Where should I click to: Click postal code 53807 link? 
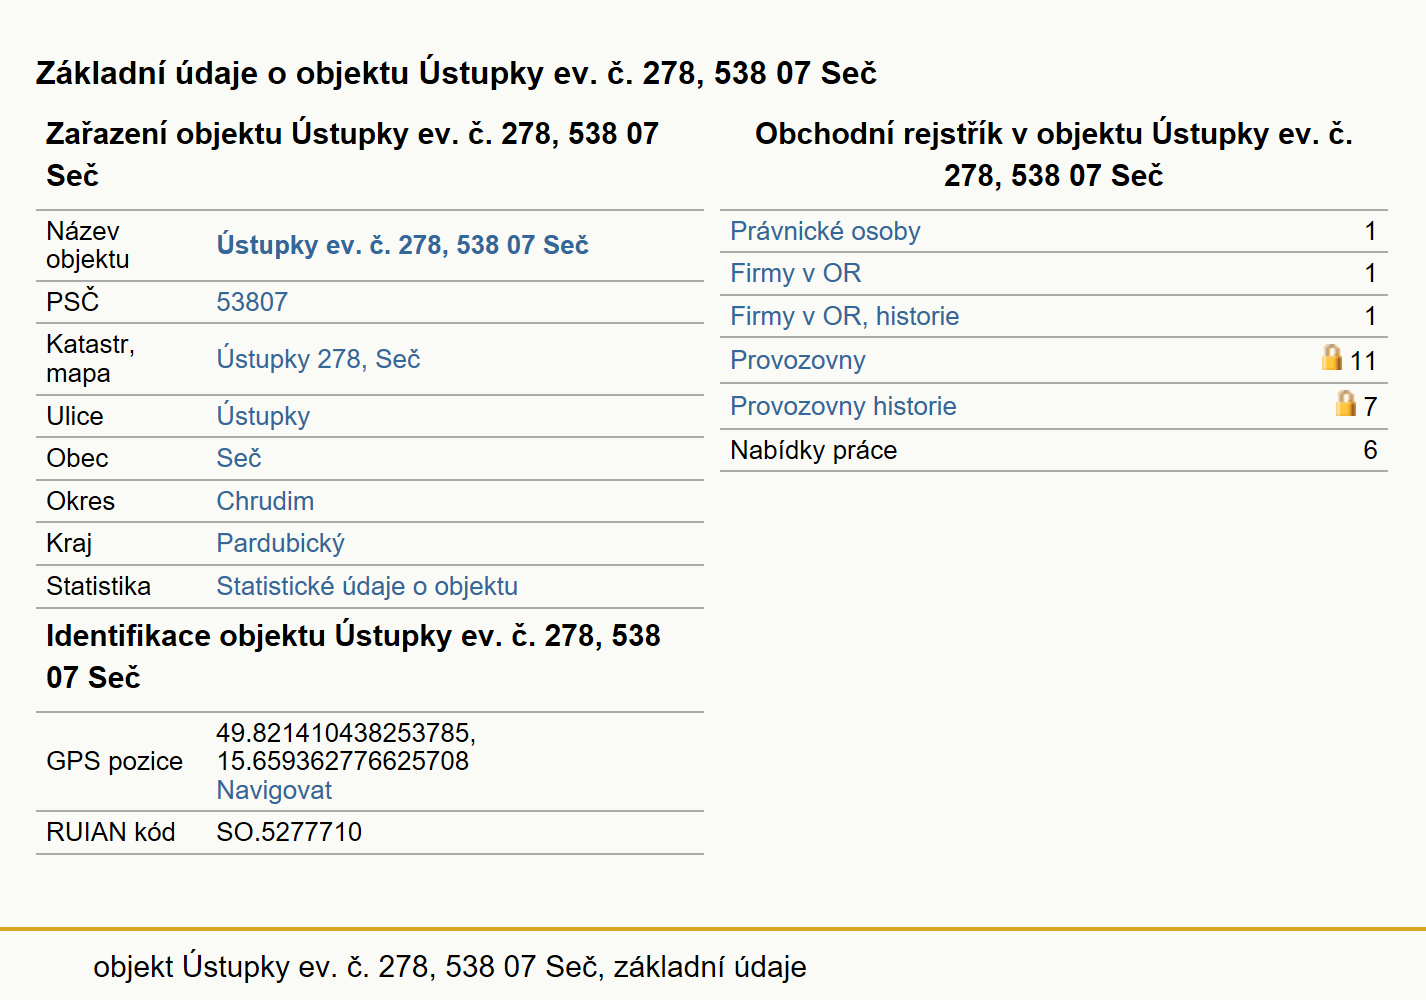(252, 302)
